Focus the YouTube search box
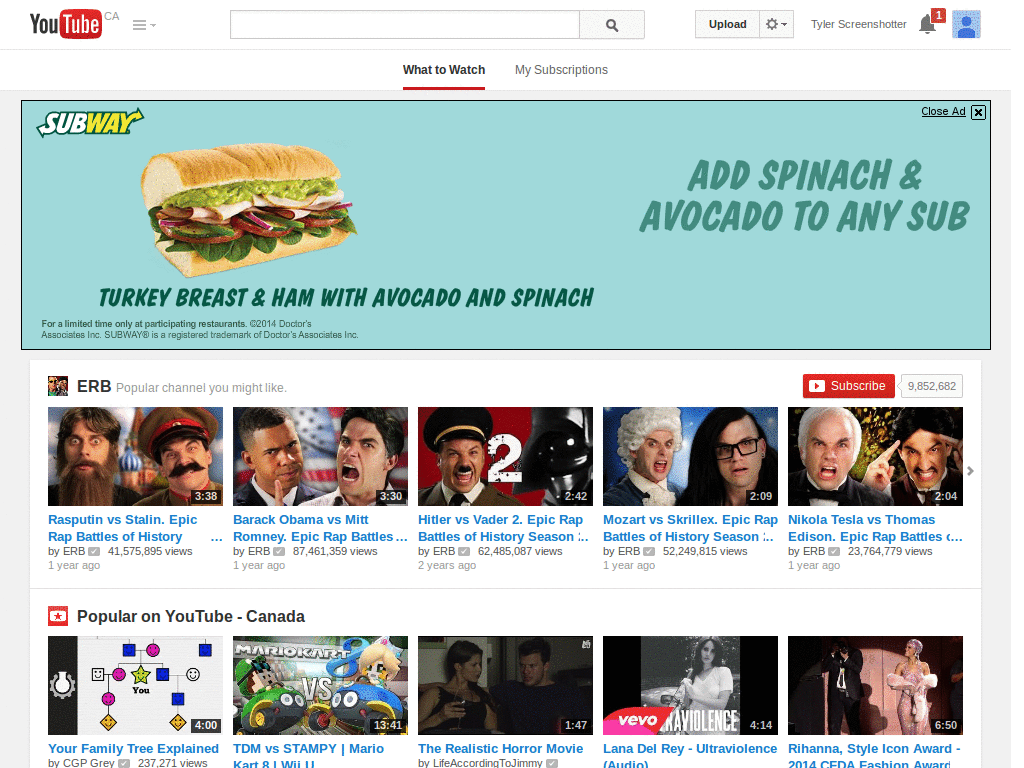The width and height of the screenshot is (1024, 768). click(404, 25)
